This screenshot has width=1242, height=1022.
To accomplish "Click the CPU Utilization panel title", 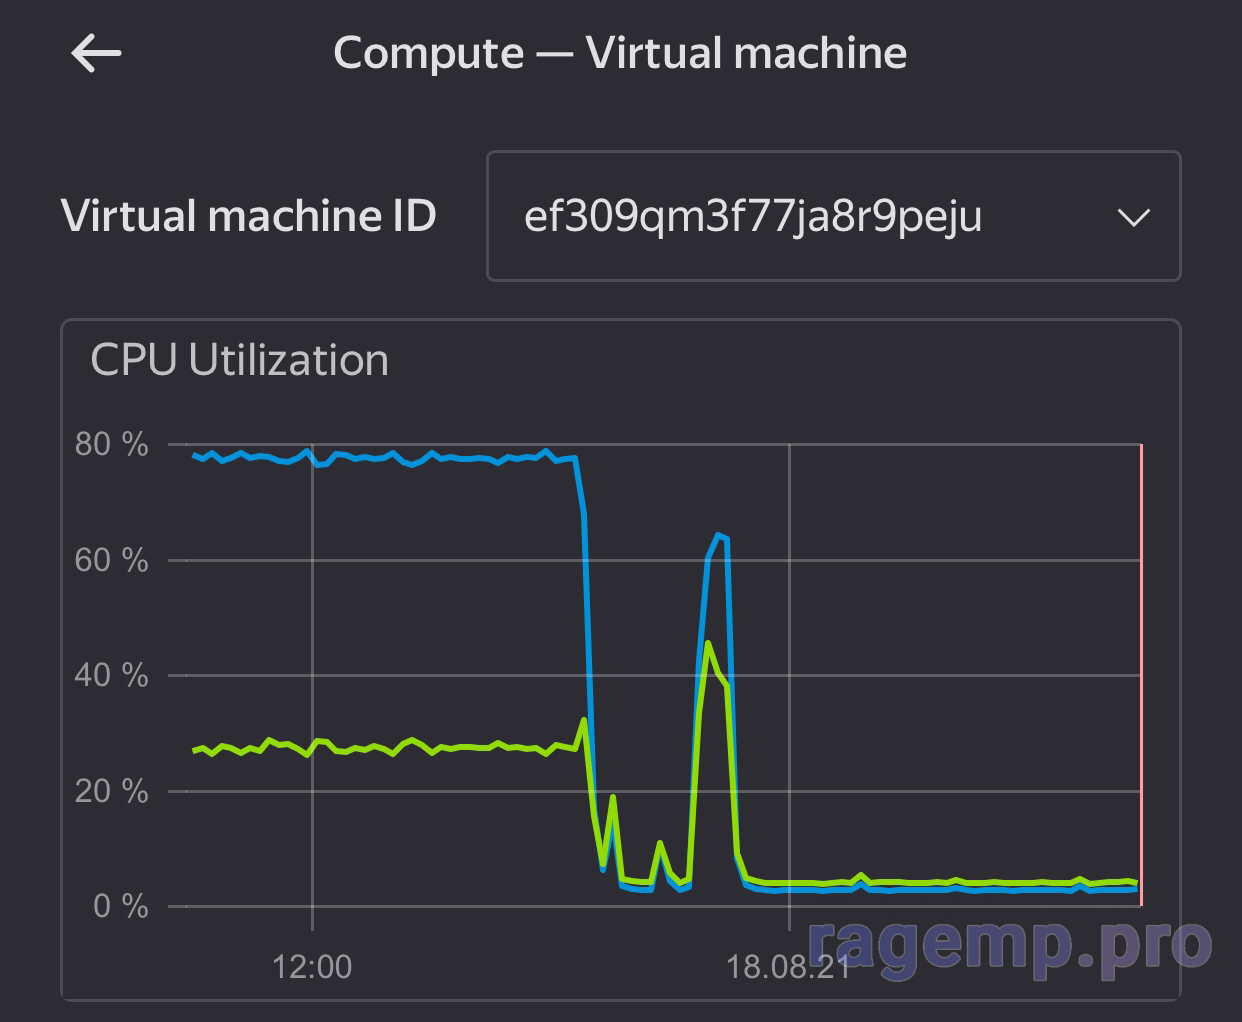I will point(239,360).
